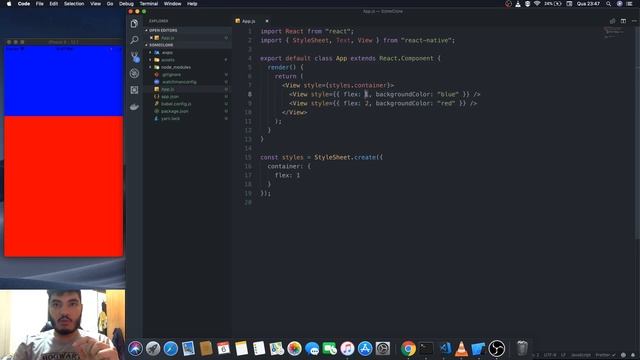Viewport: 640px width, 360px height.
Task: Open the Apple menu
Action: 9,4
